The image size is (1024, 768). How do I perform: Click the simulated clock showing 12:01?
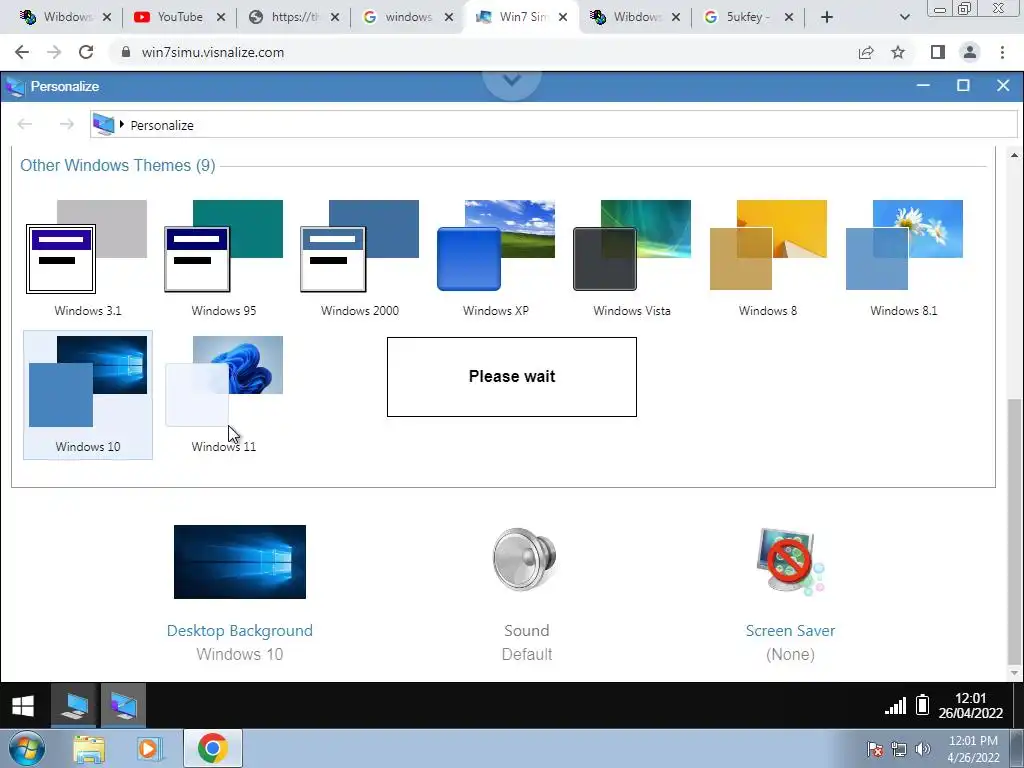(970, 705)
